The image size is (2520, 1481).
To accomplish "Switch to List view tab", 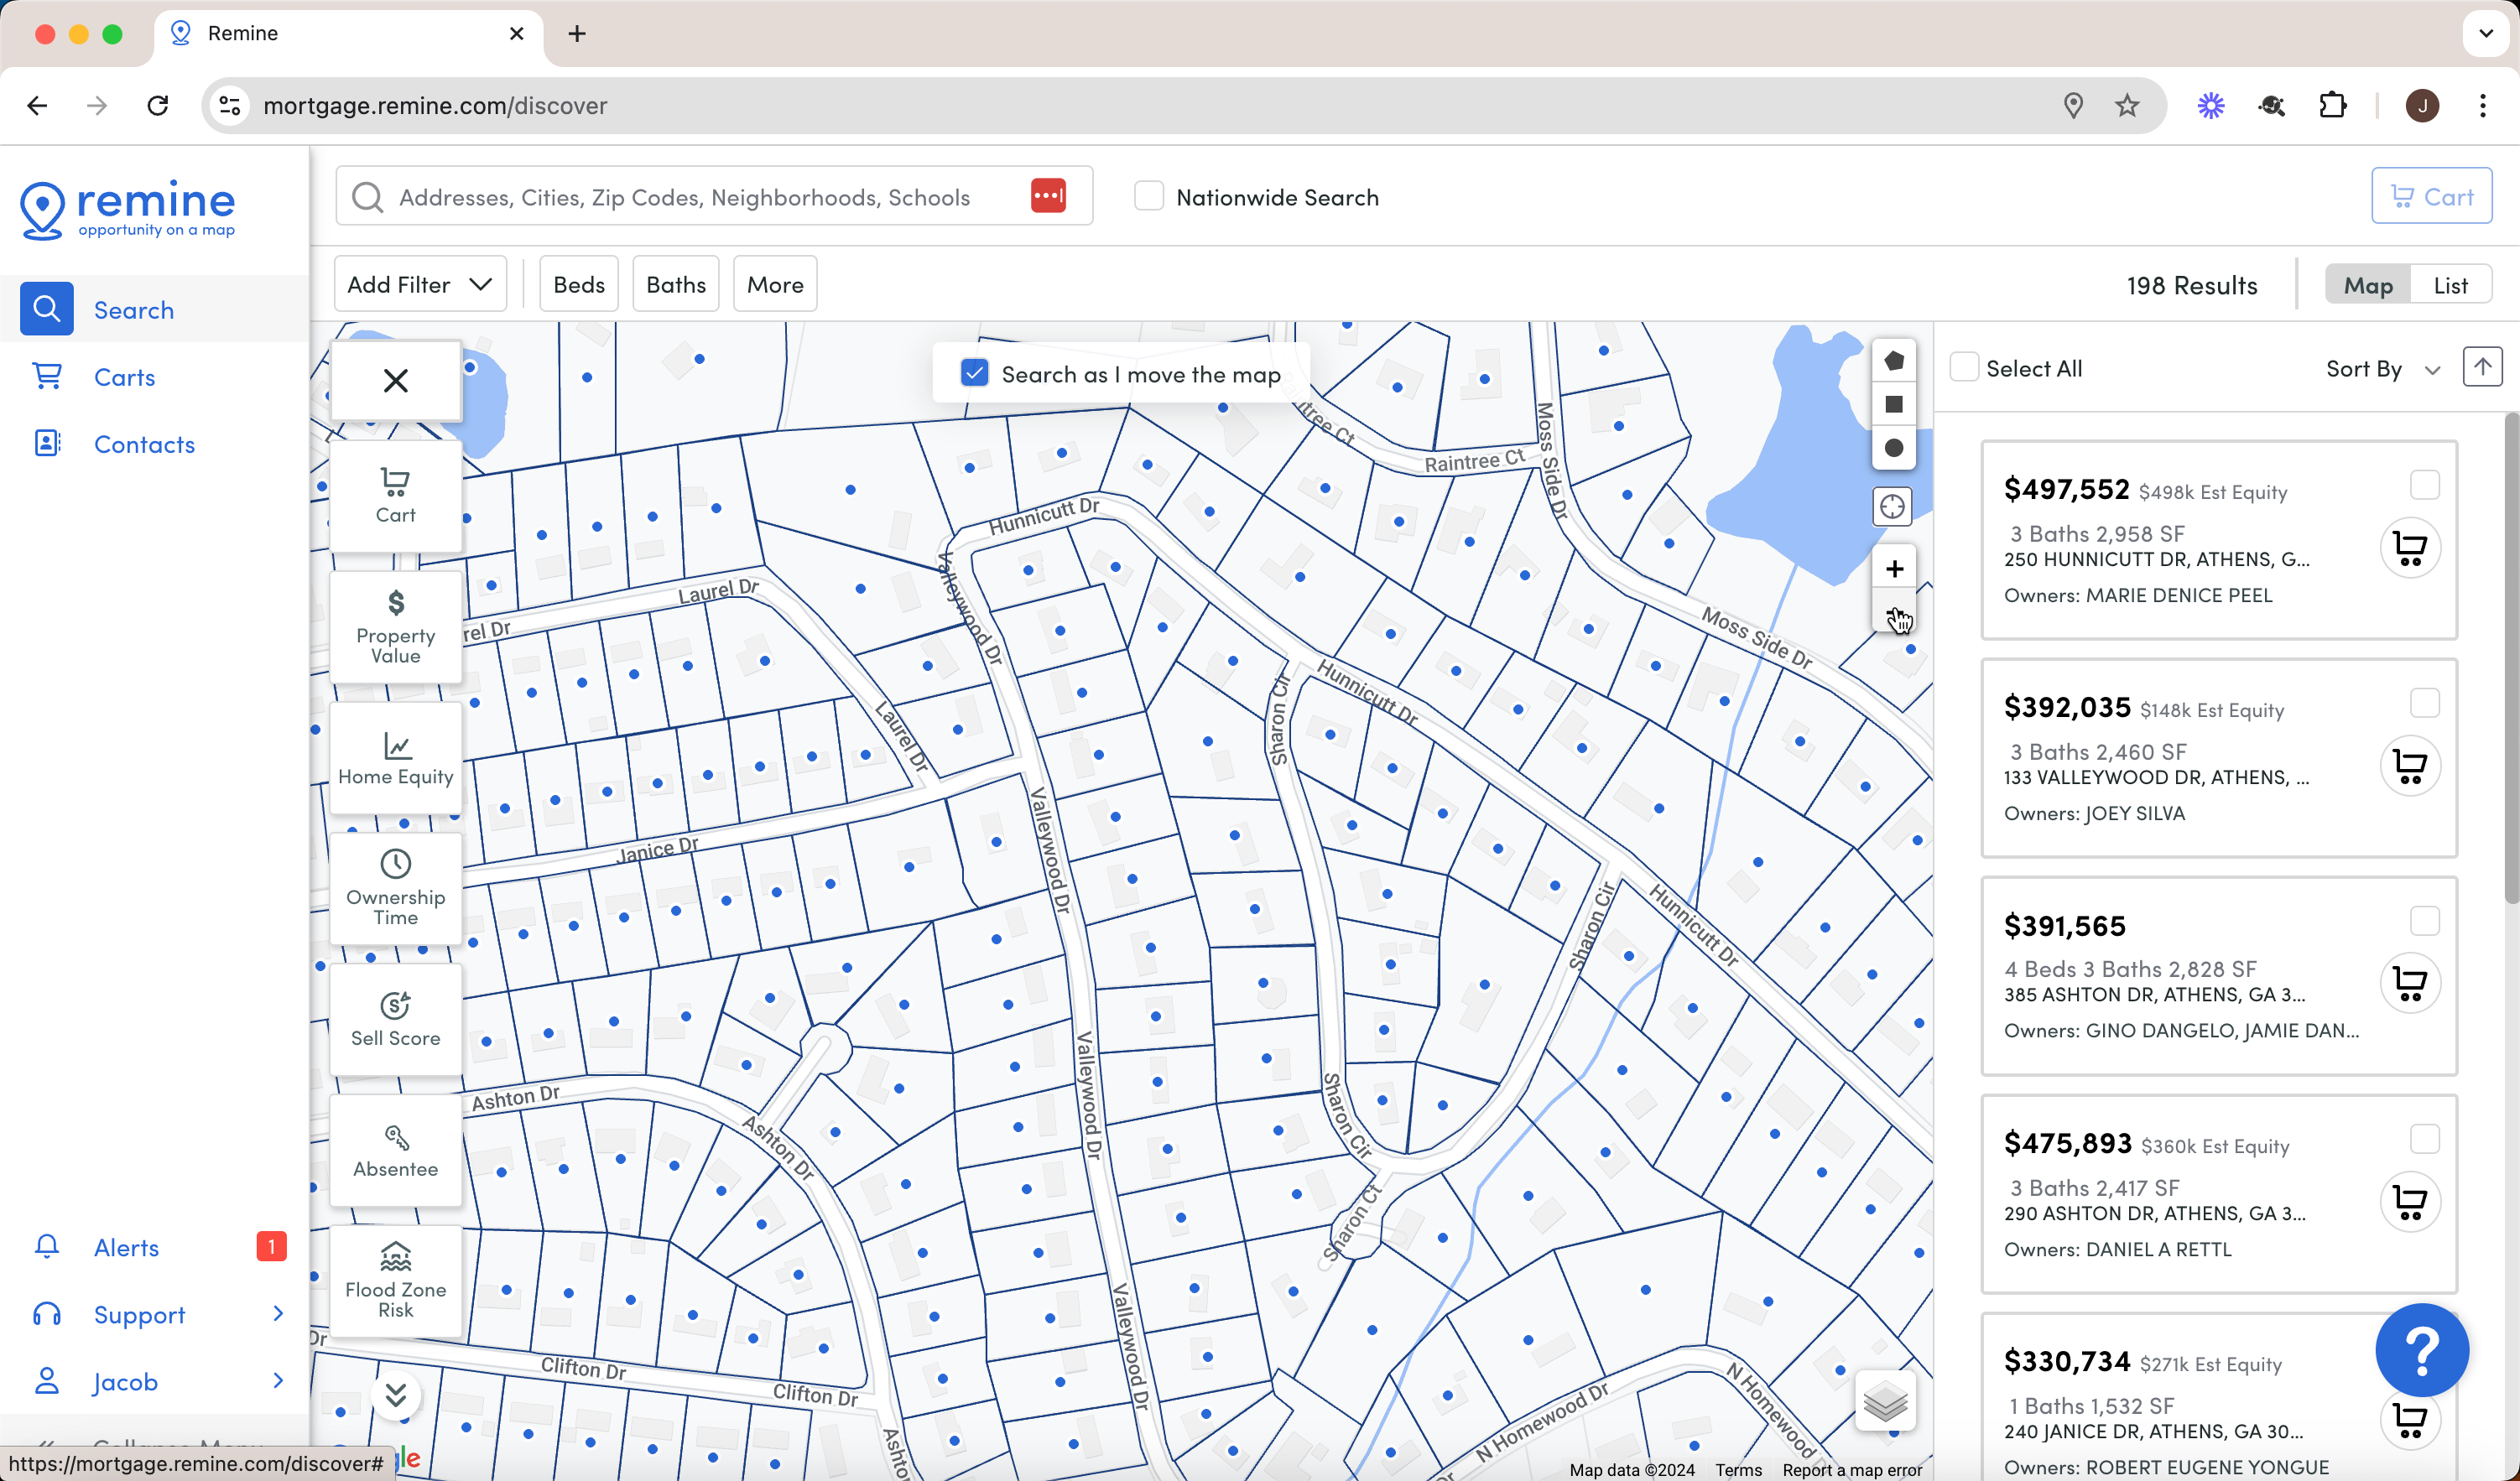I will pos(2450,286).
